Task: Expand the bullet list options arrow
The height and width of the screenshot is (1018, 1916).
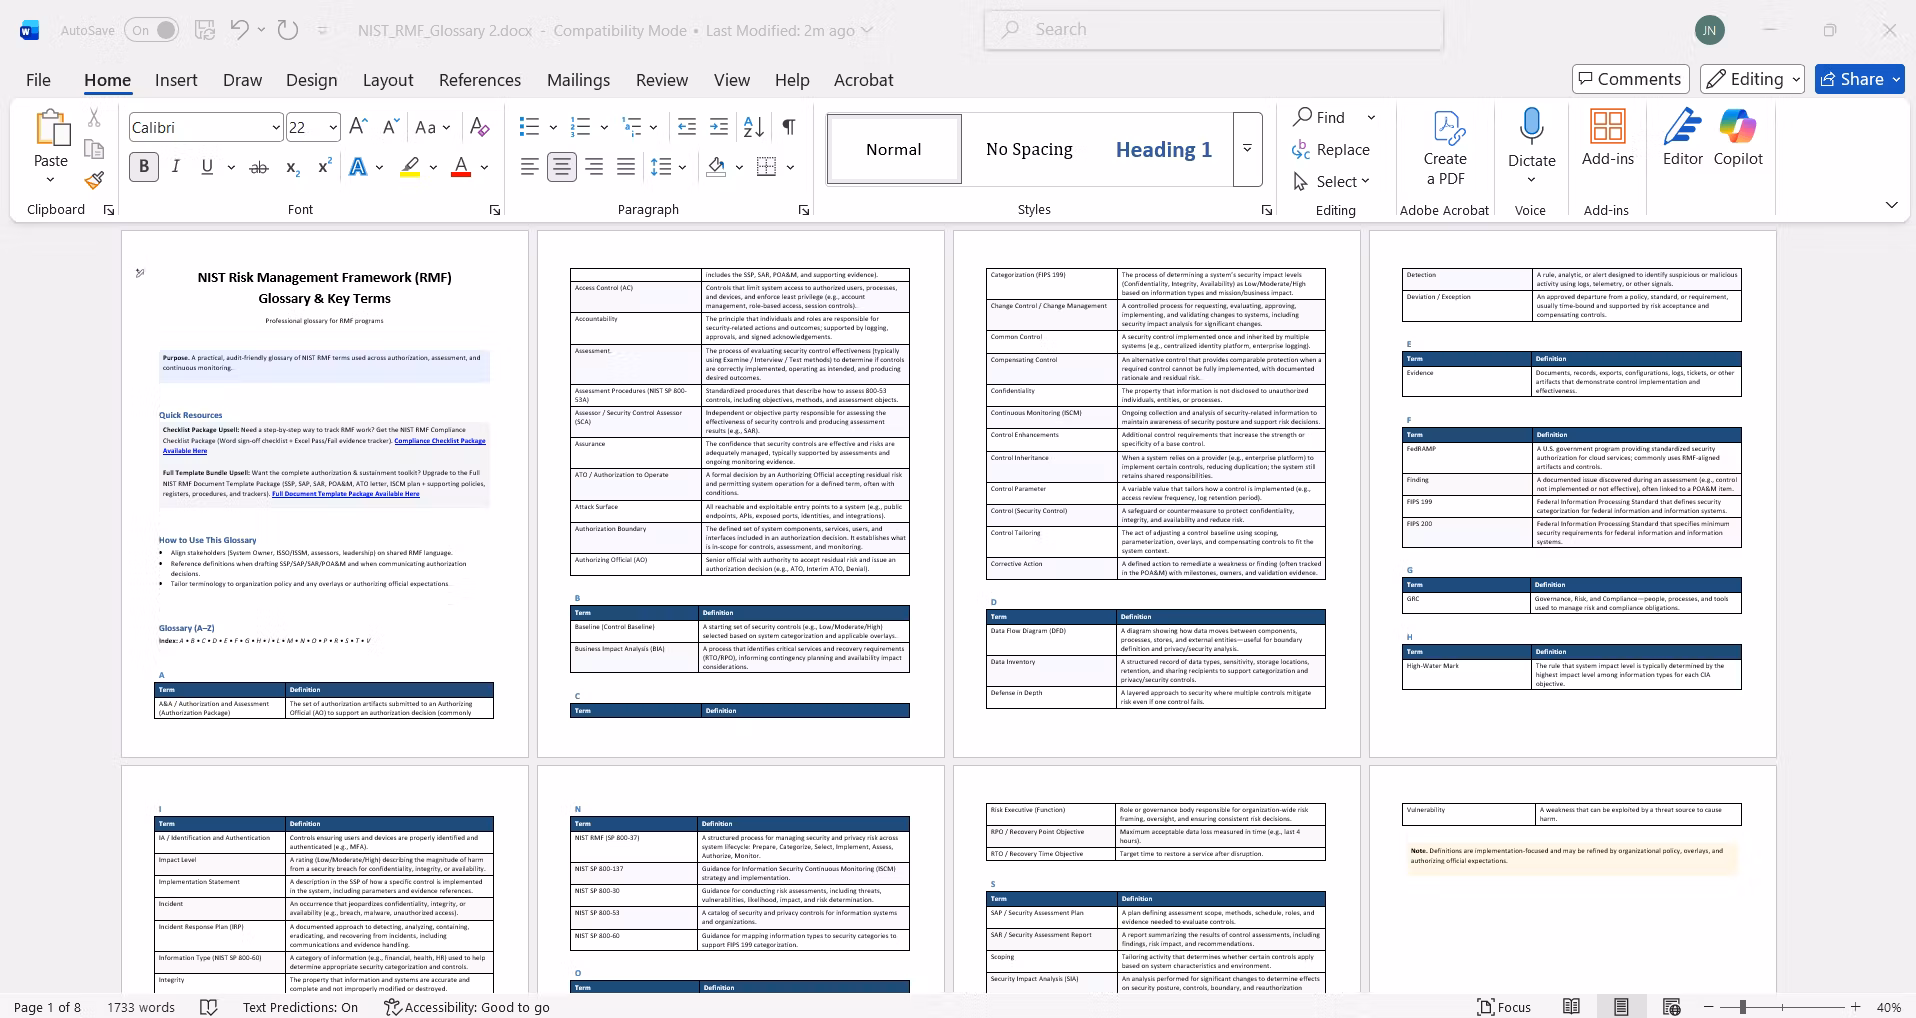Action: [x=552, y=127]
